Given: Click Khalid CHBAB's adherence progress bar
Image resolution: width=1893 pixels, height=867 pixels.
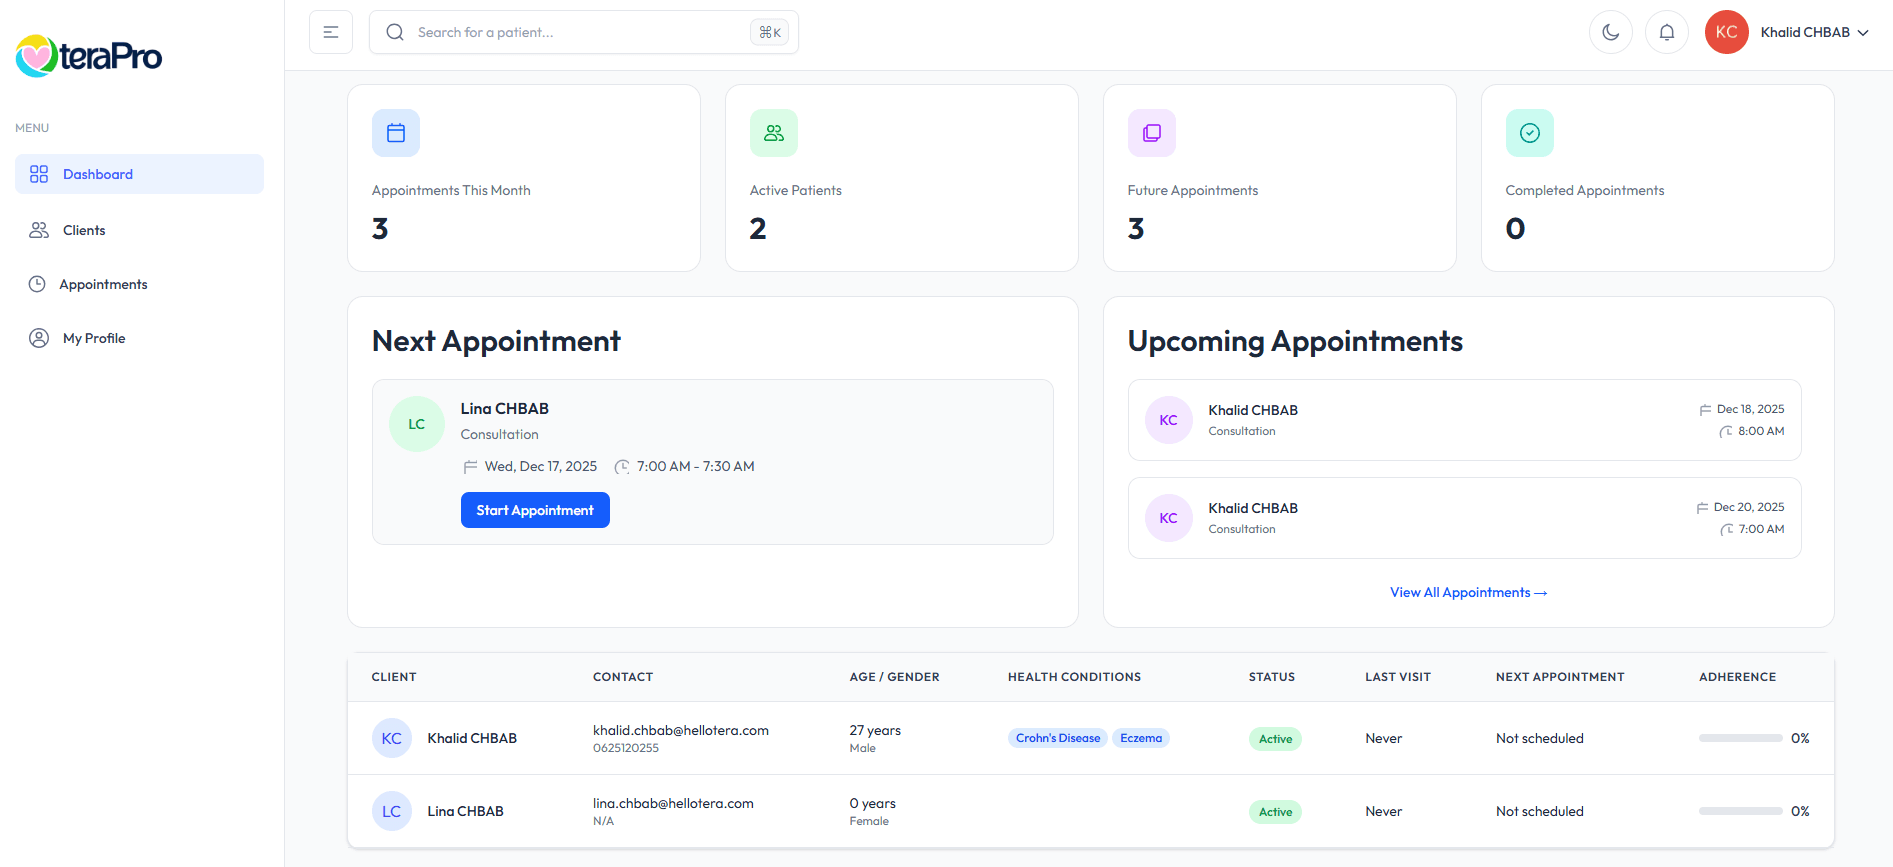Looking at the screenshot, I should tap(1741, 738).
